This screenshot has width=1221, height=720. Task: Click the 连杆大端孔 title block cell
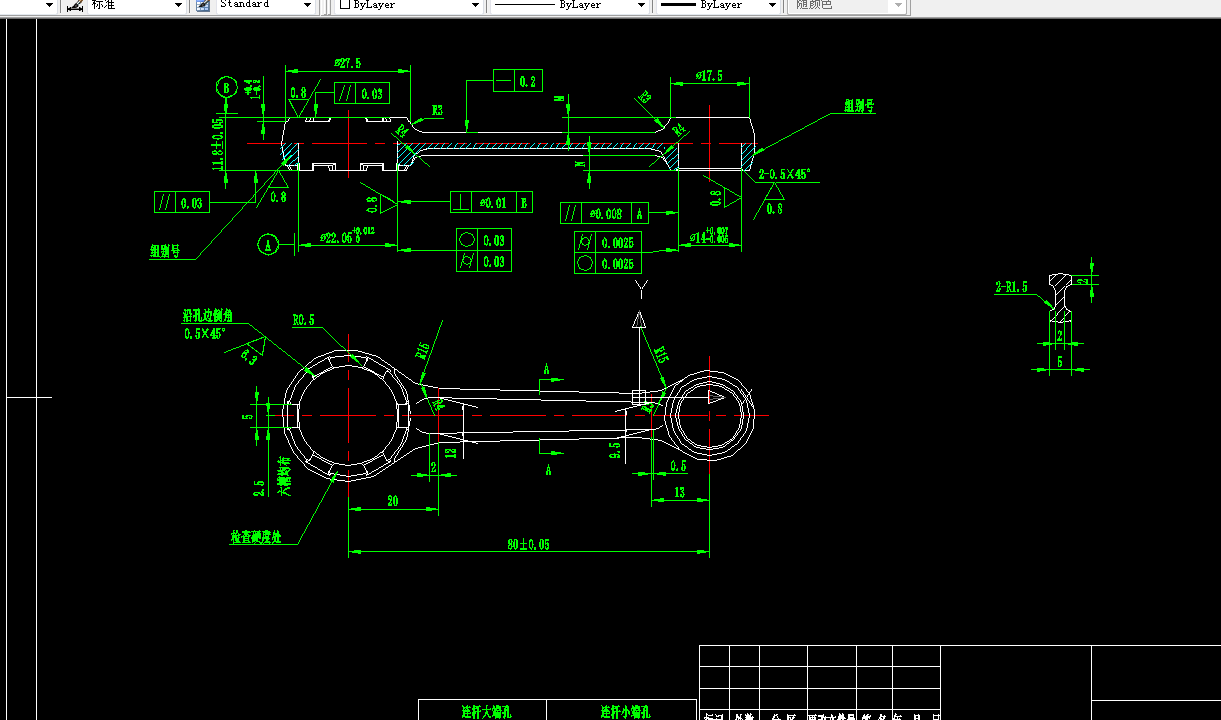pos(484,711)
